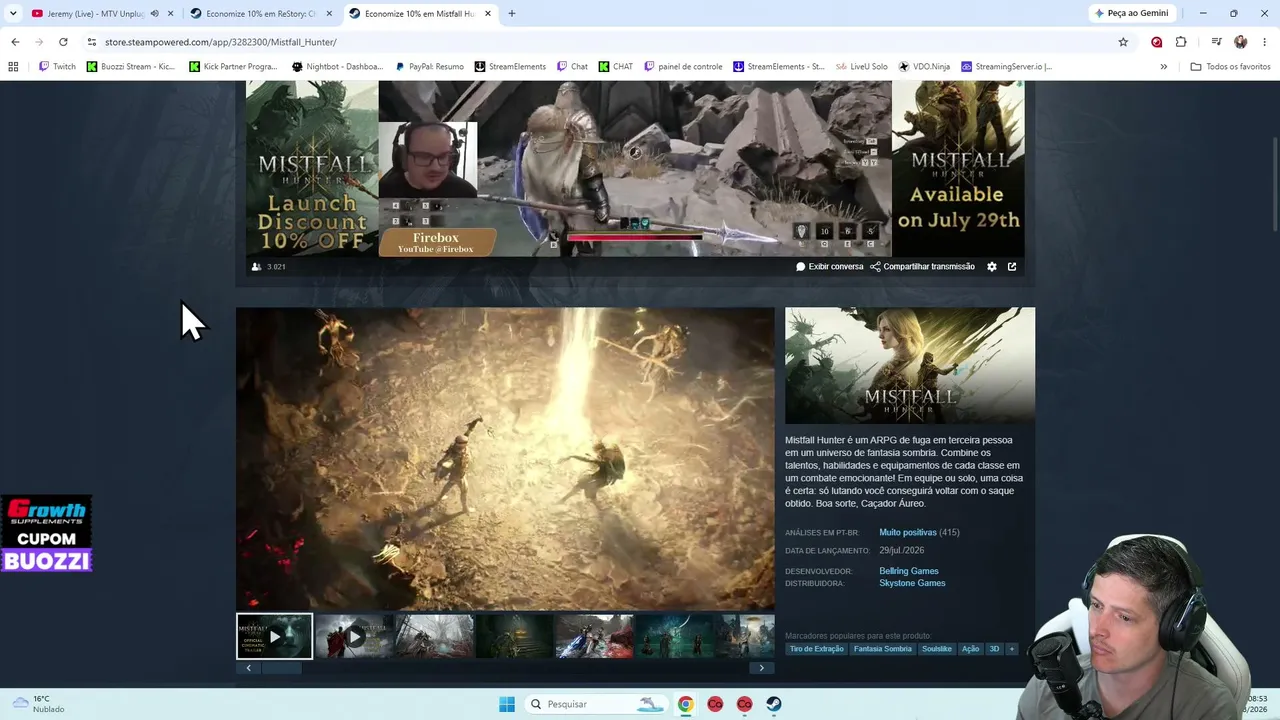Select the second video thumbnail with play icon

(354, 637)
